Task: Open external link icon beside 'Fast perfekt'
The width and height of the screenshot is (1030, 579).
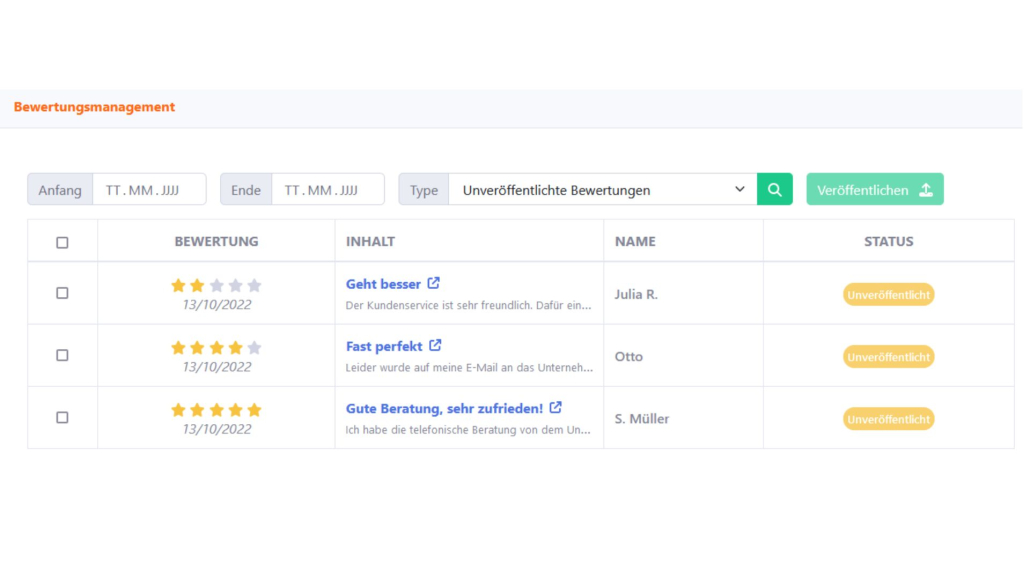Action: tap(435, 346)
